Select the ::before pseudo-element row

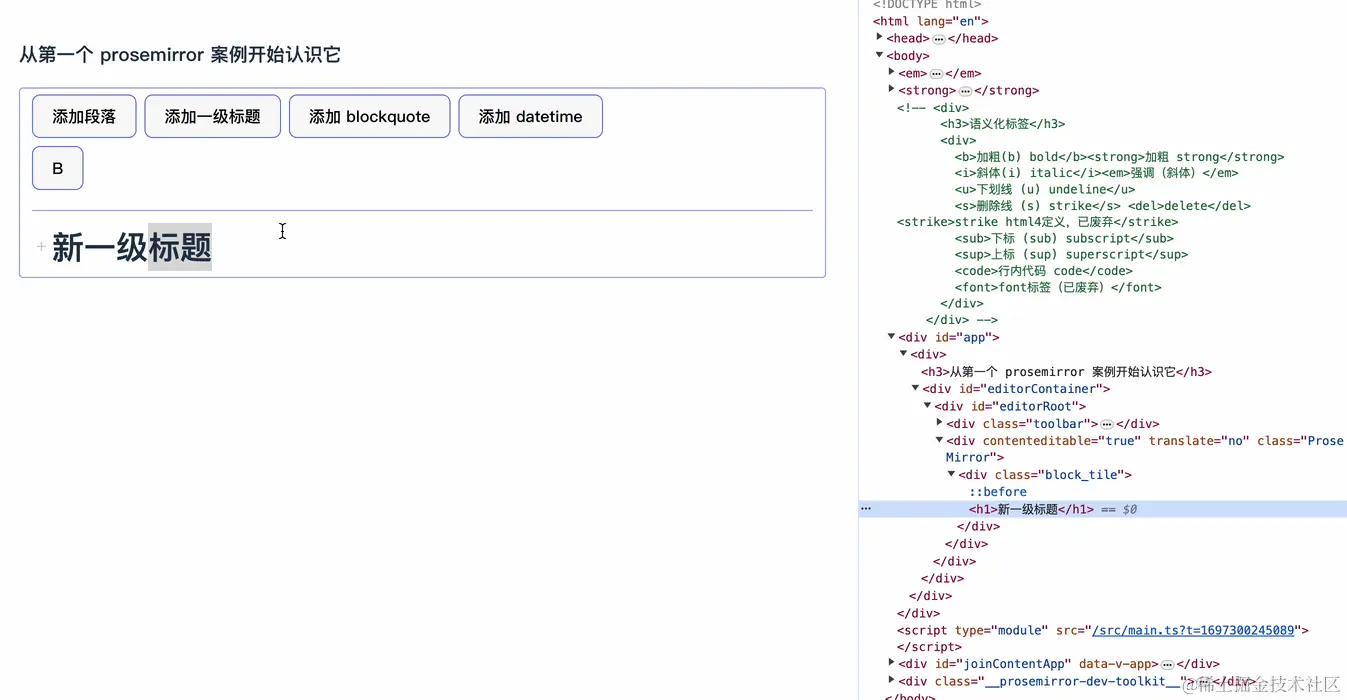coord(998,492)
